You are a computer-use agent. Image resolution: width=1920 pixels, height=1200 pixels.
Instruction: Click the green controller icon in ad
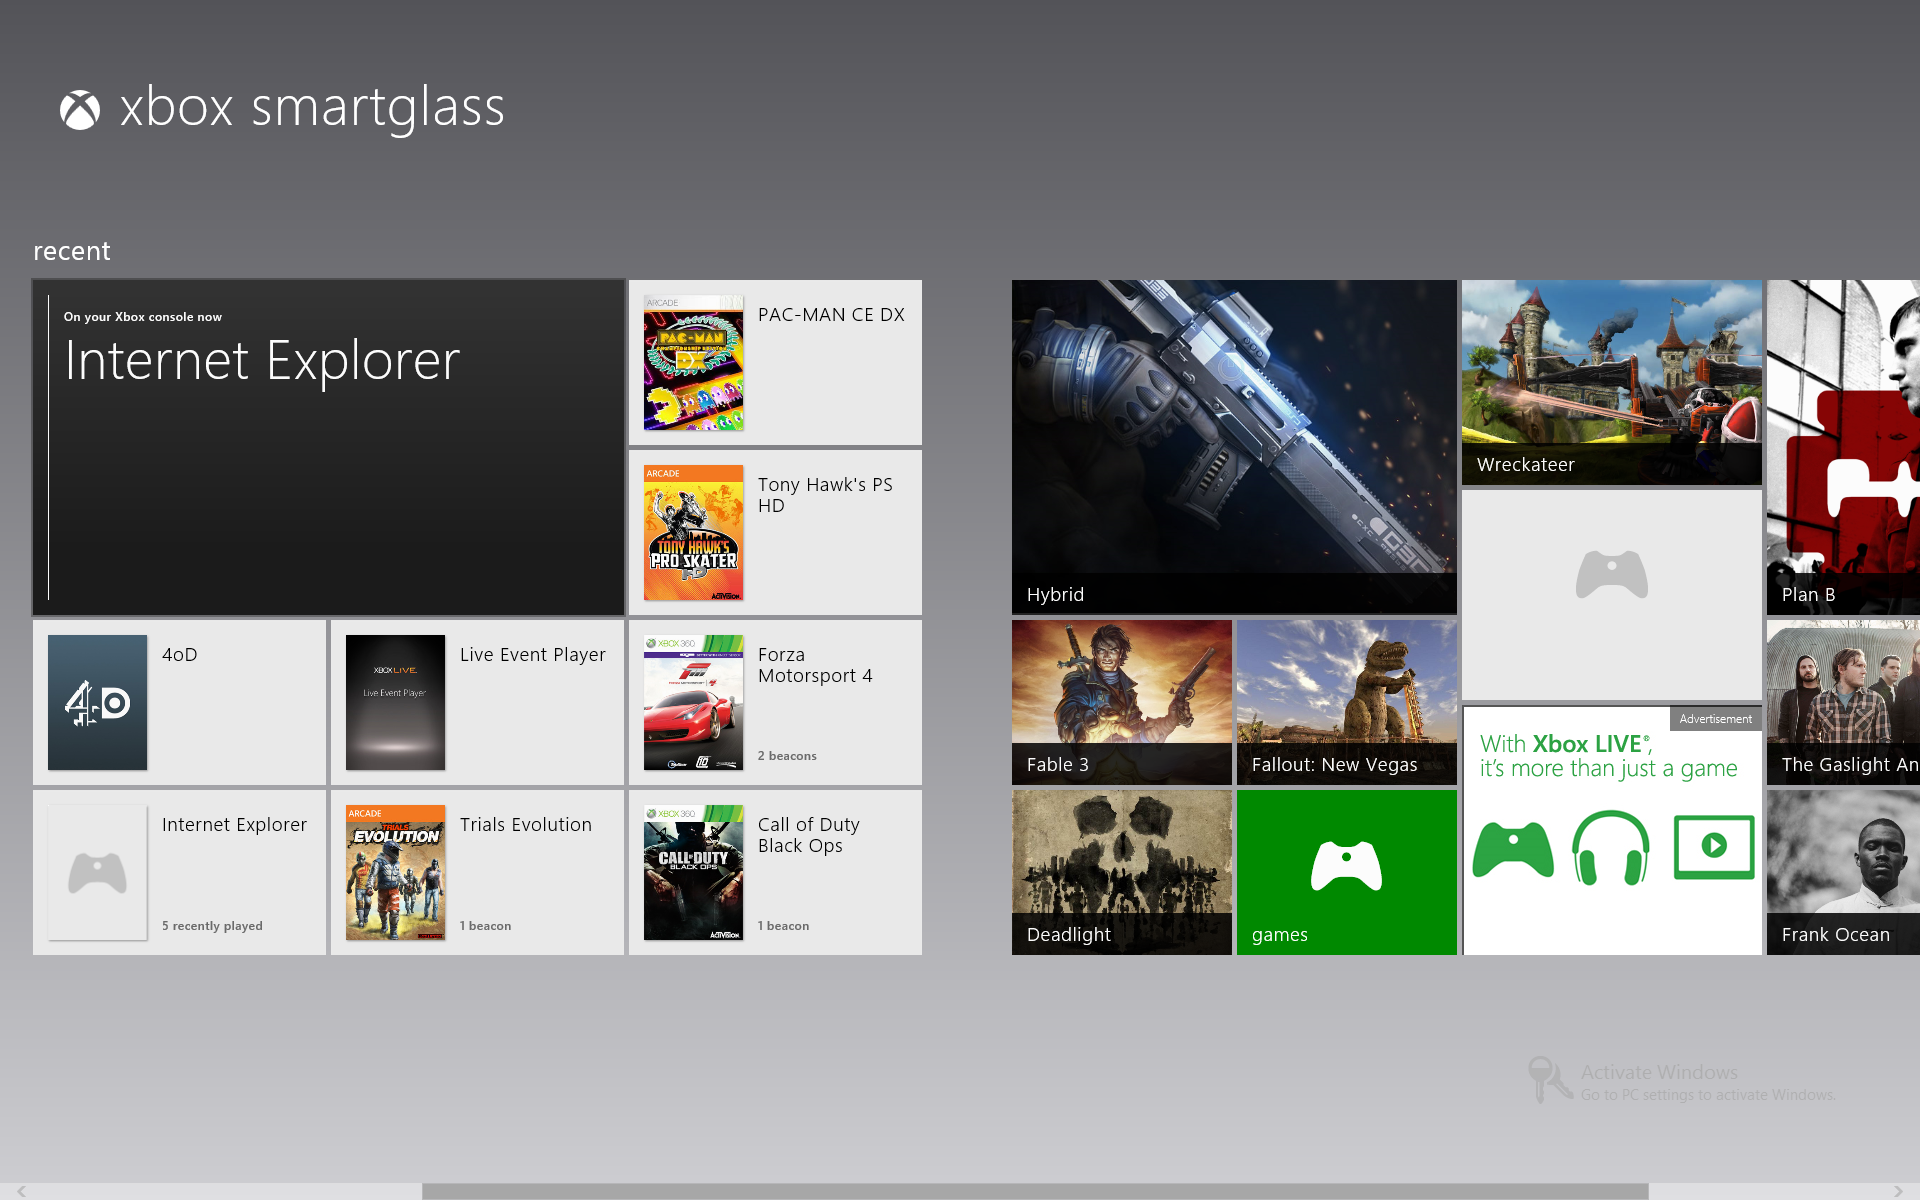[x=1513, y=849]
